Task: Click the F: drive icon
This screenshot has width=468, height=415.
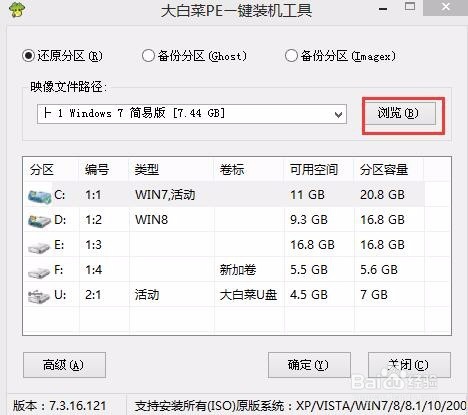Action: (39, 272)
